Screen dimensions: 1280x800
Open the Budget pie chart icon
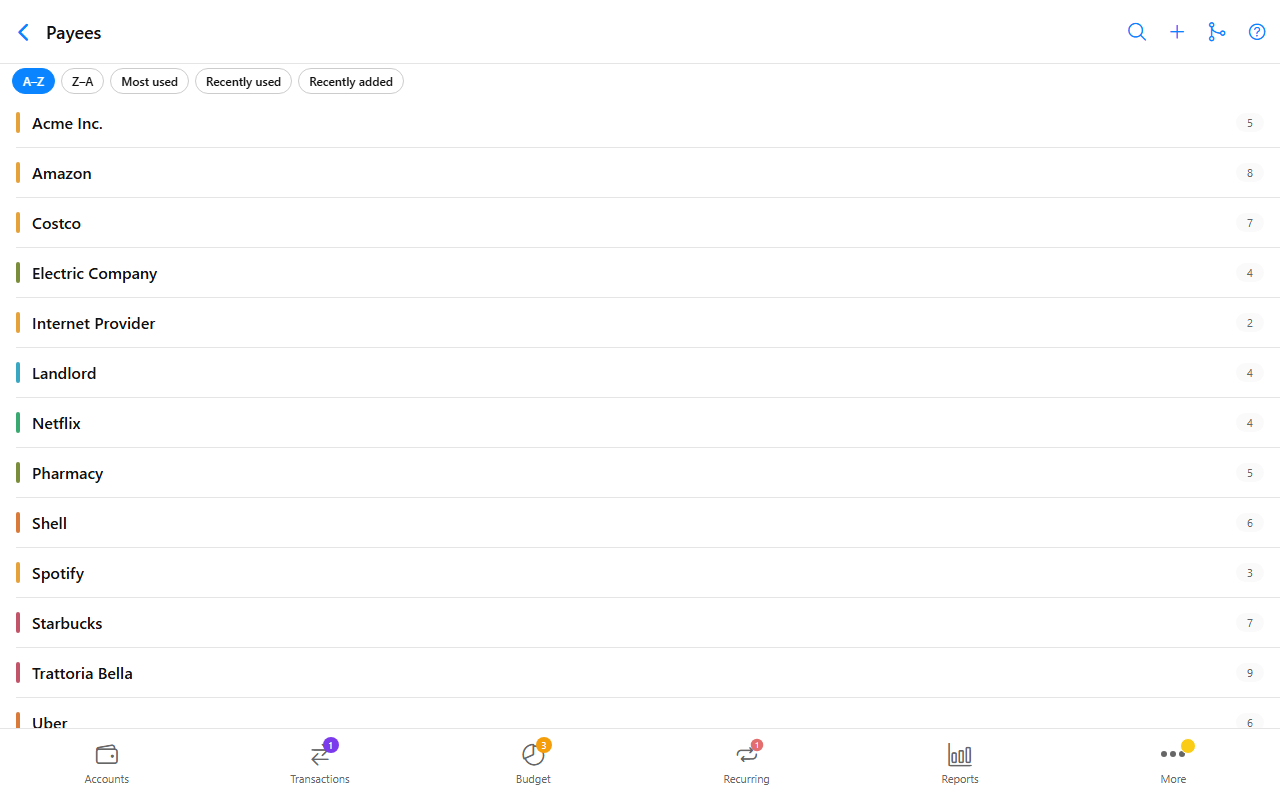coord(533,755)
